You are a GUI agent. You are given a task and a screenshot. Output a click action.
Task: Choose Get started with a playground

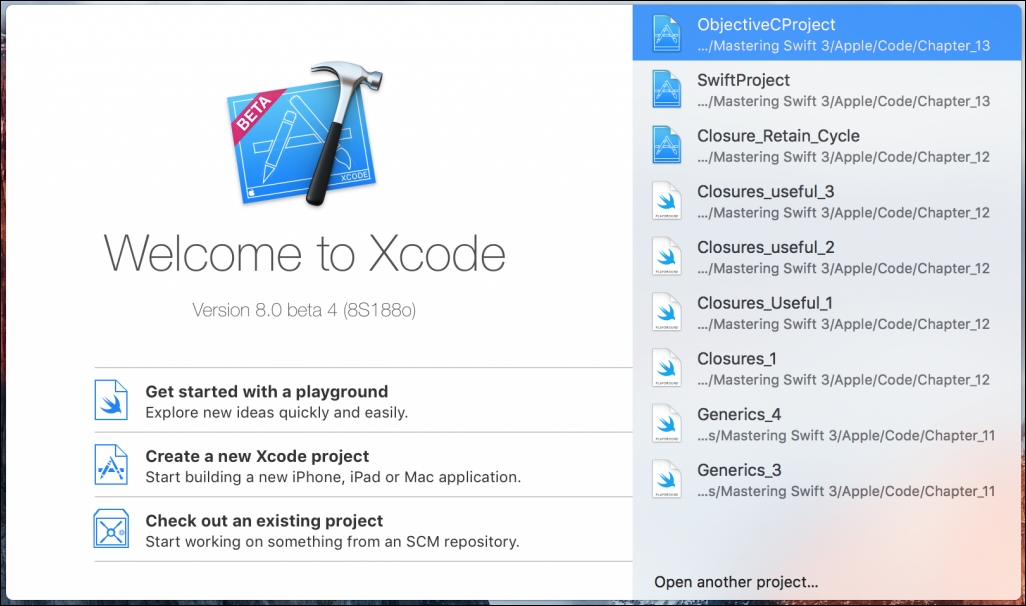(363, 400)
